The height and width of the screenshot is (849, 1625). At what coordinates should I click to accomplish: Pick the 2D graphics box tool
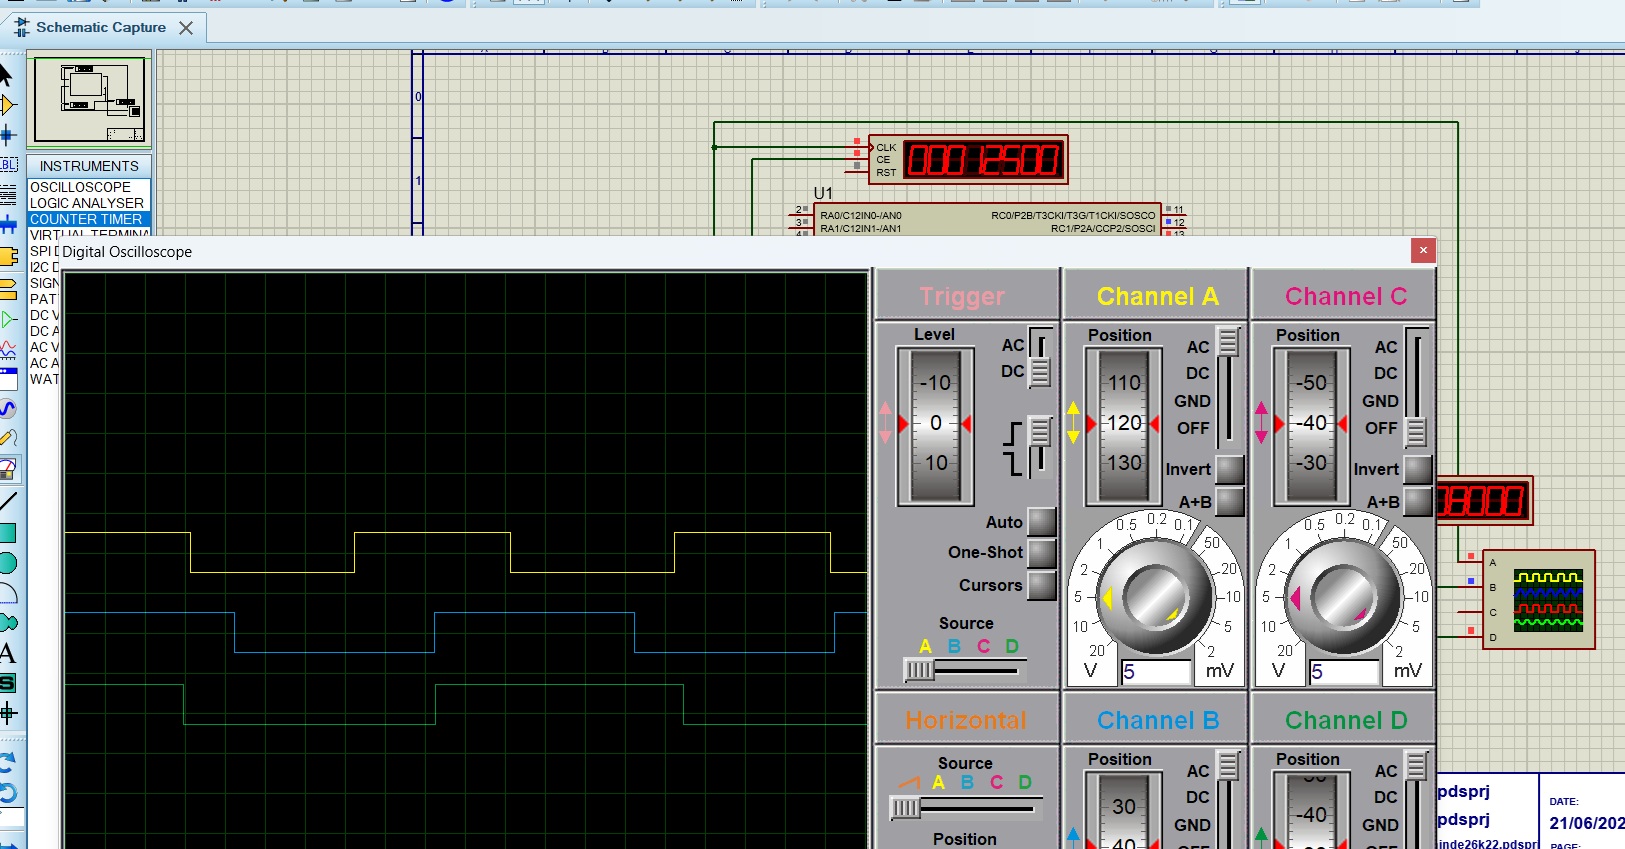click(8, 532)
